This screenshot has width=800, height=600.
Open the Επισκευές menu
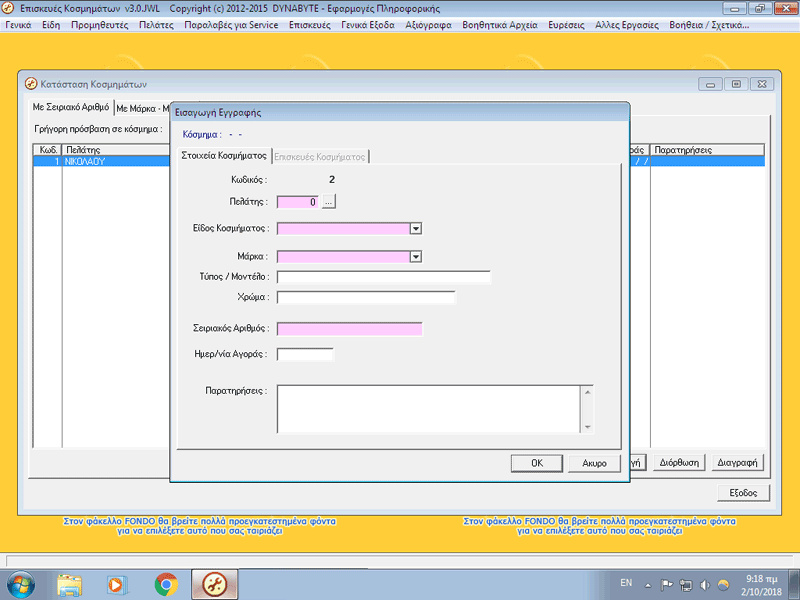[x=310, y=25]
